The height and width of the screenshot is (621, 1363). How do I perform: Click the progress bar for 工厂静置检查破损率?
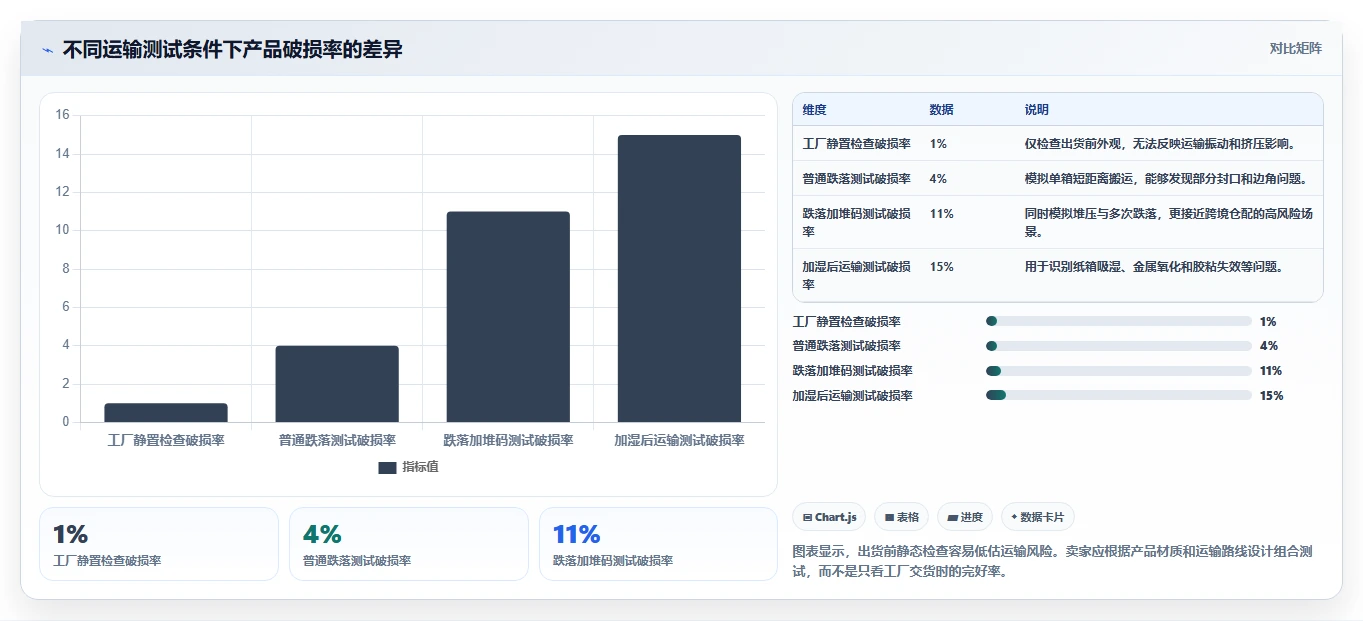[1118, 321]
